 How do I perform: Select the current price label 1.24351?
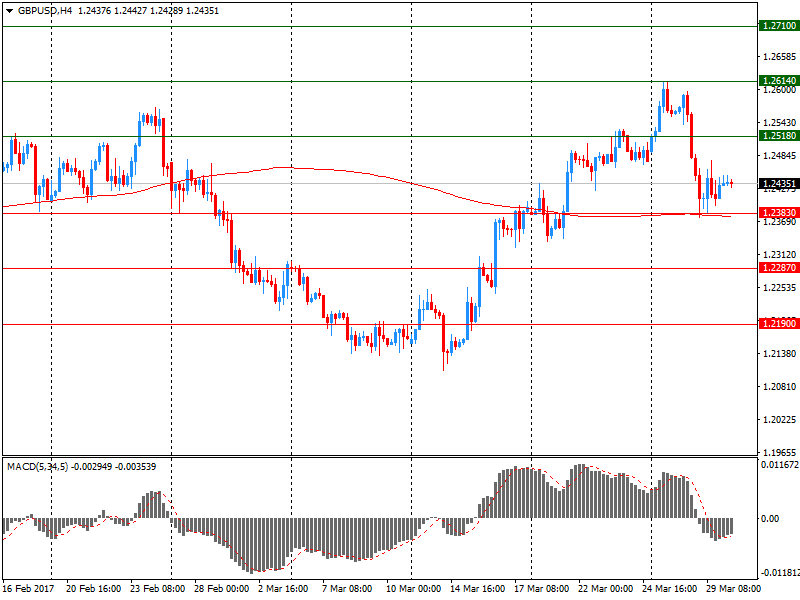(779, 184)
